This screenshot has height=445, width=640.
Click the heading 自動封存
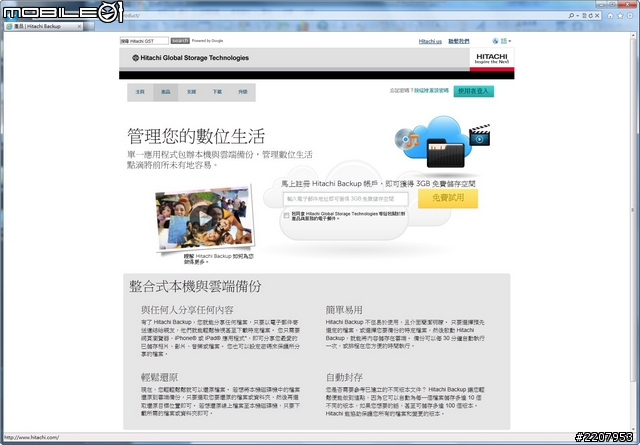pyautogui.click(x=344, y=377)
